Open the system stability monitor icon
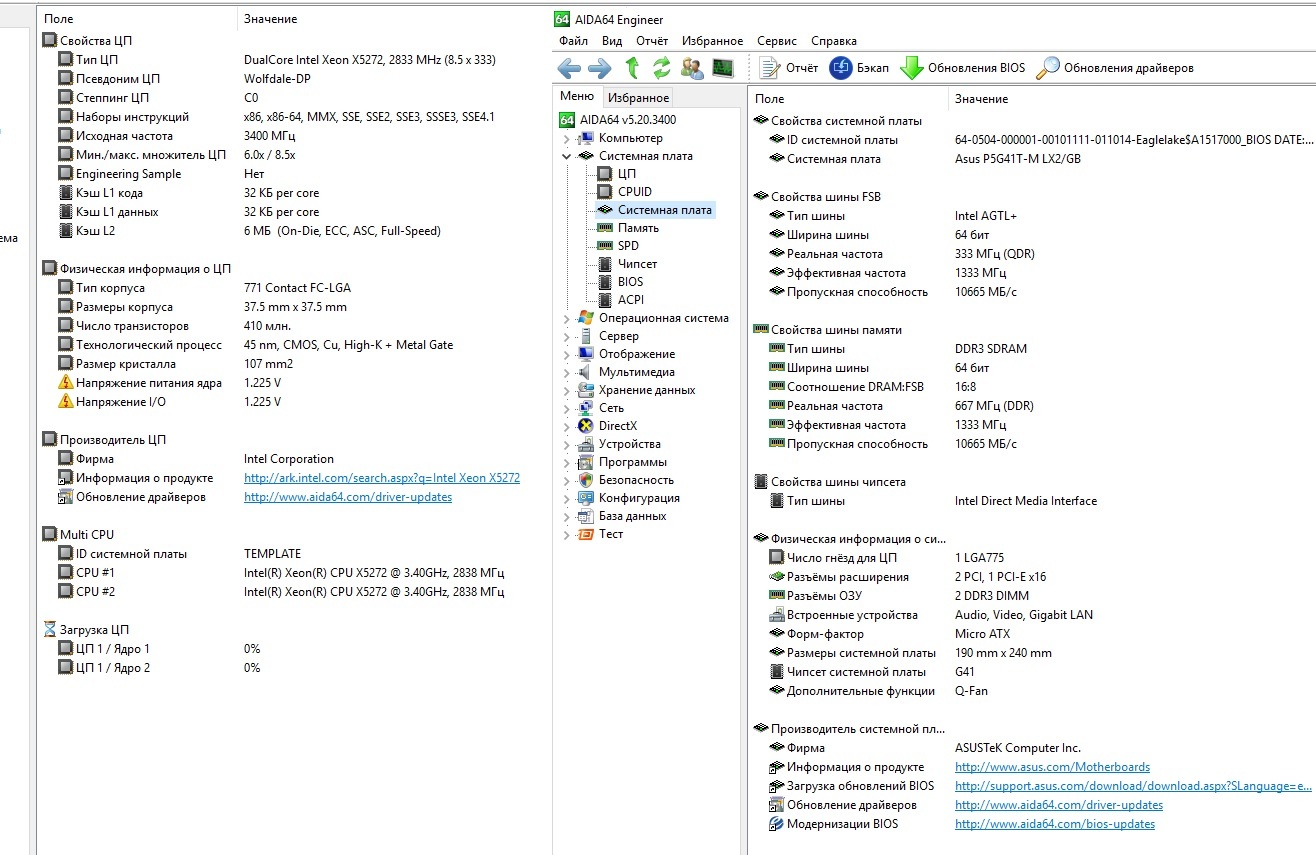The width and height of the screenshot is (1316, 855). point(722,68)
